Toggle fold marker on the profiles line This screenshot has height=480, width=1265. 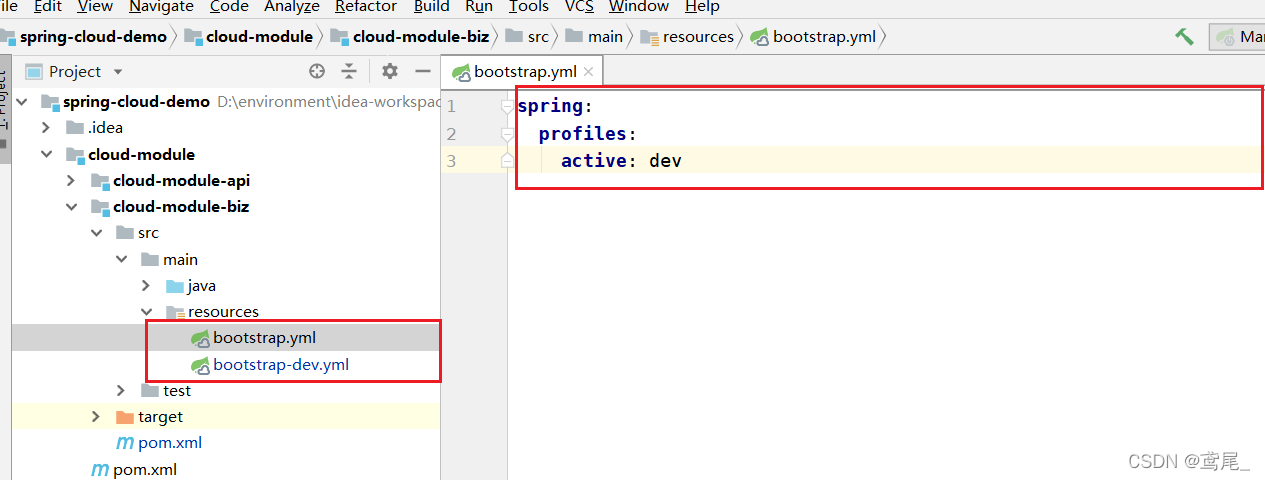[x=507, y=133]
